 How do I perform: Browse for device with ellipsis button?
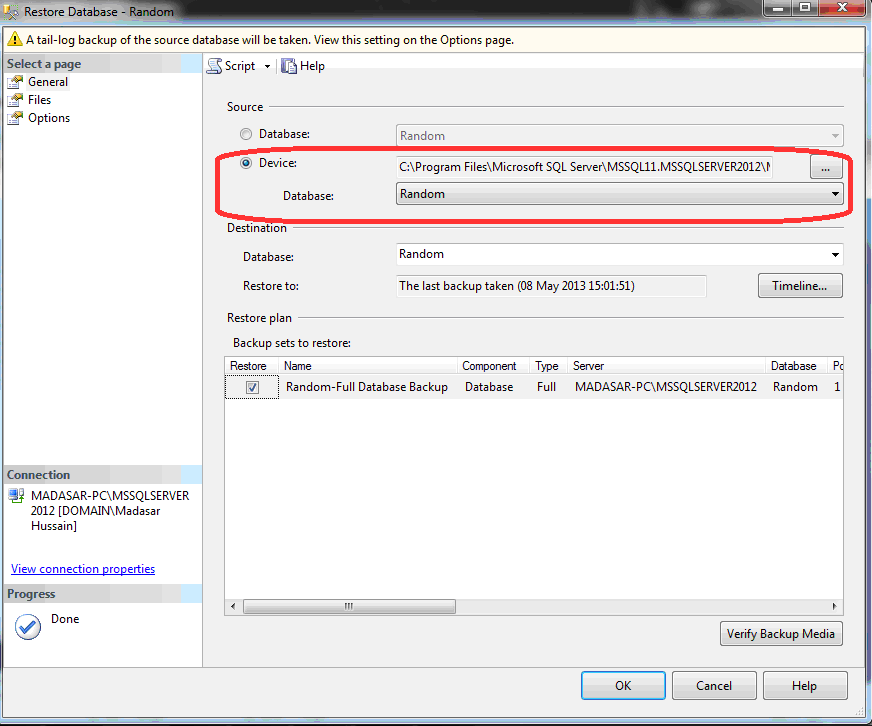pos(825,169)
